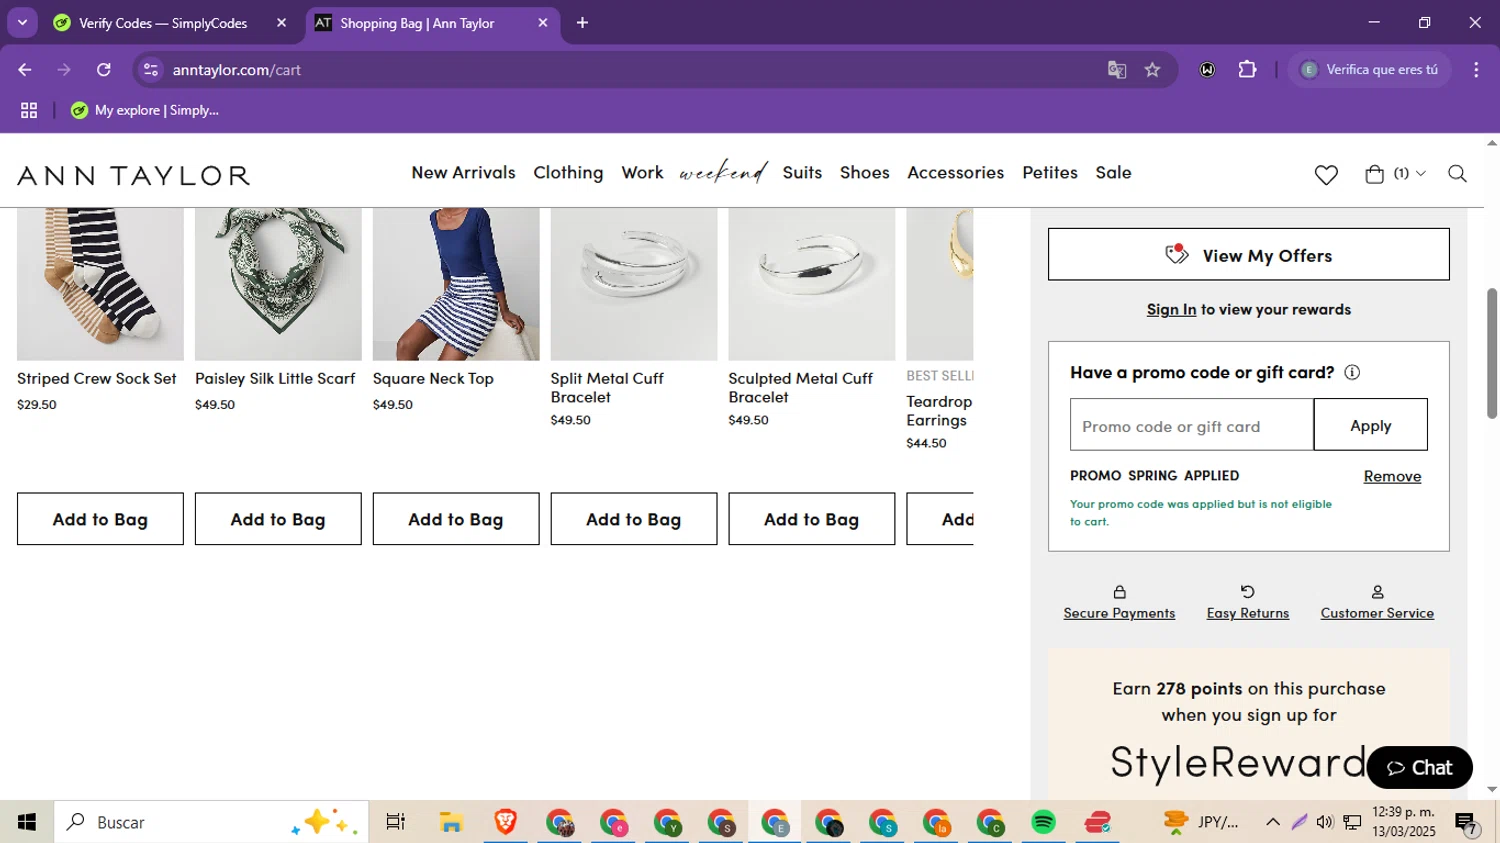The image size is (1500, 843).
Task: Click Sign In to view rewards
Action: [x=1171, y=310]
